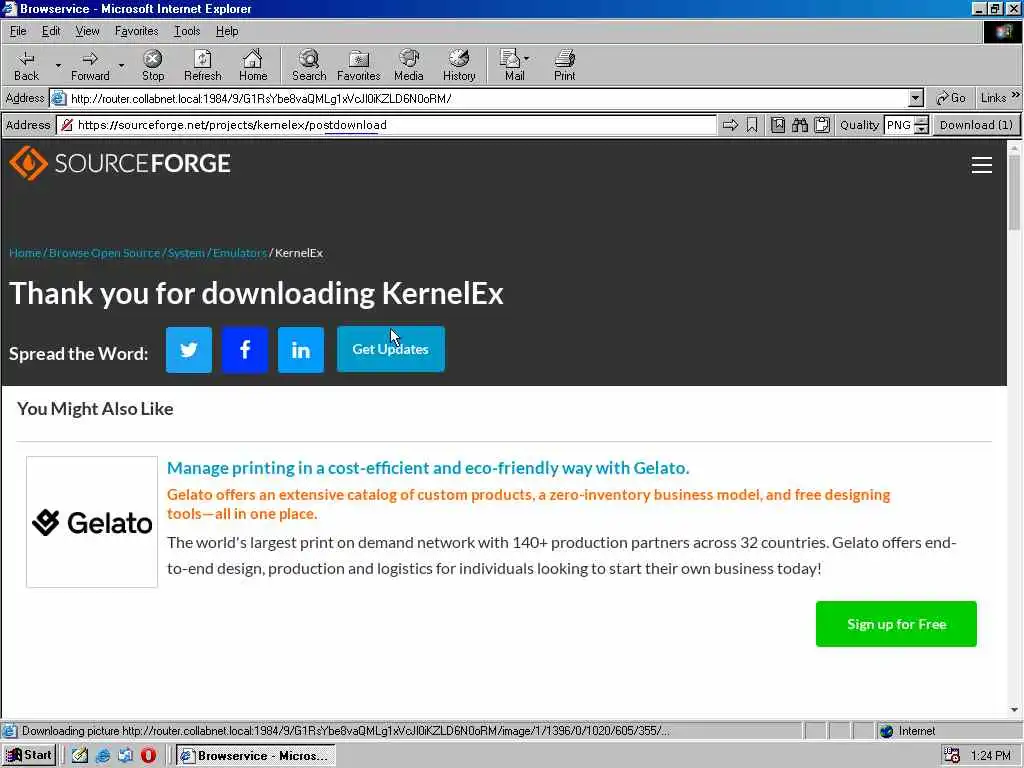The height and width of the screenshot is (768, 1024).
Task: Click the IE address field with router URL
Action: (x=479, y=99)
